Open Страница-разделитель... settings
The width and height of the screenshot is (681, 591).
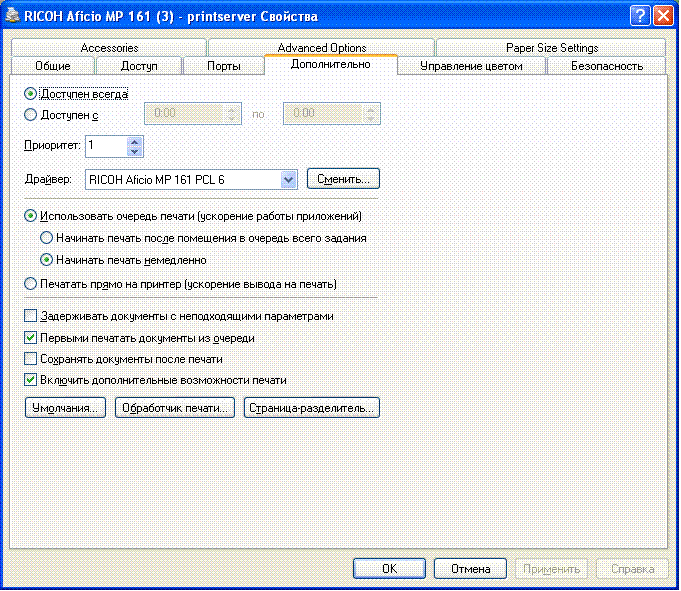(311, 408)
